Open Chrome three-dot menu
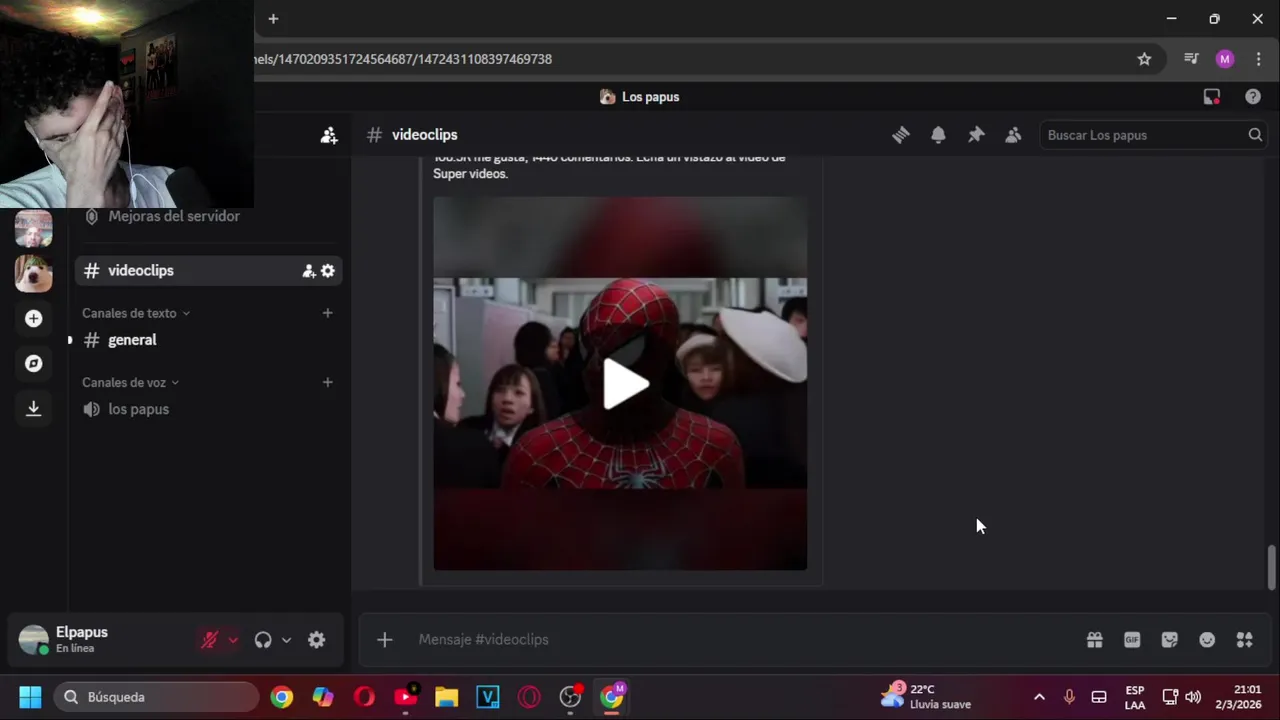This screenshot has height=720, width=1280. pos(1258,59)
